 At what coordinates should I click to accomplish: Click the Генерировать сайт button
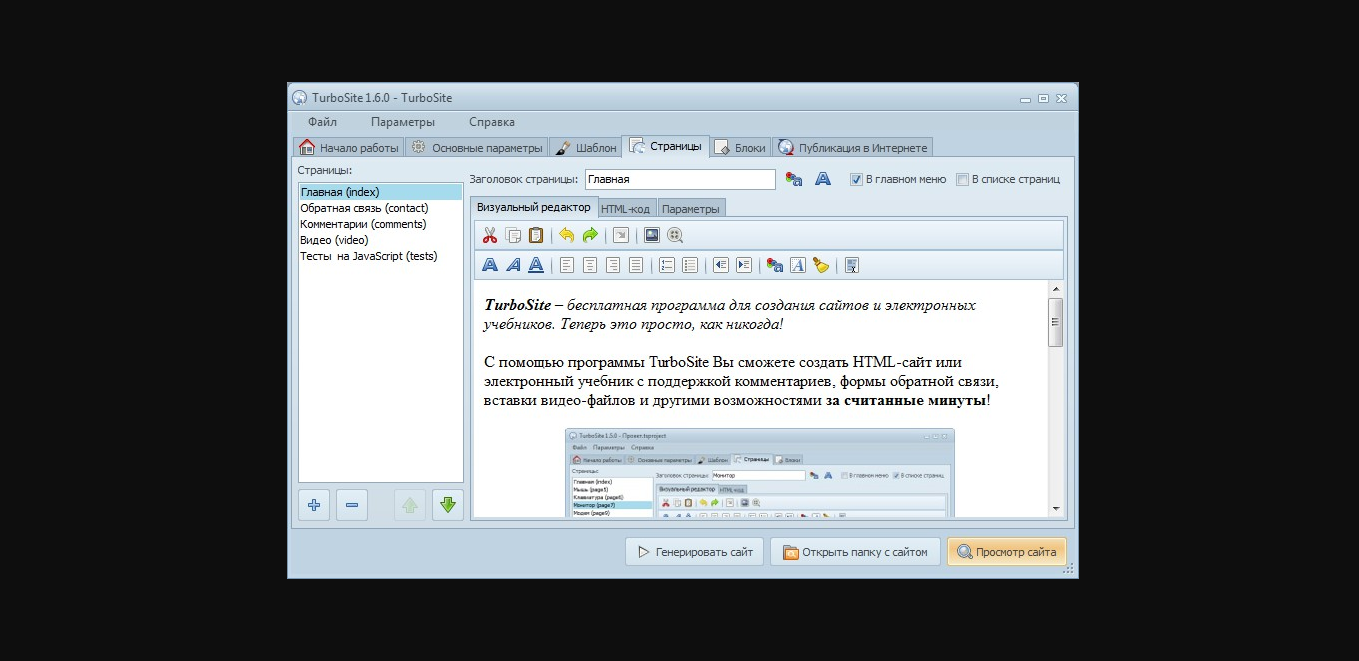[x=694, y=551]
